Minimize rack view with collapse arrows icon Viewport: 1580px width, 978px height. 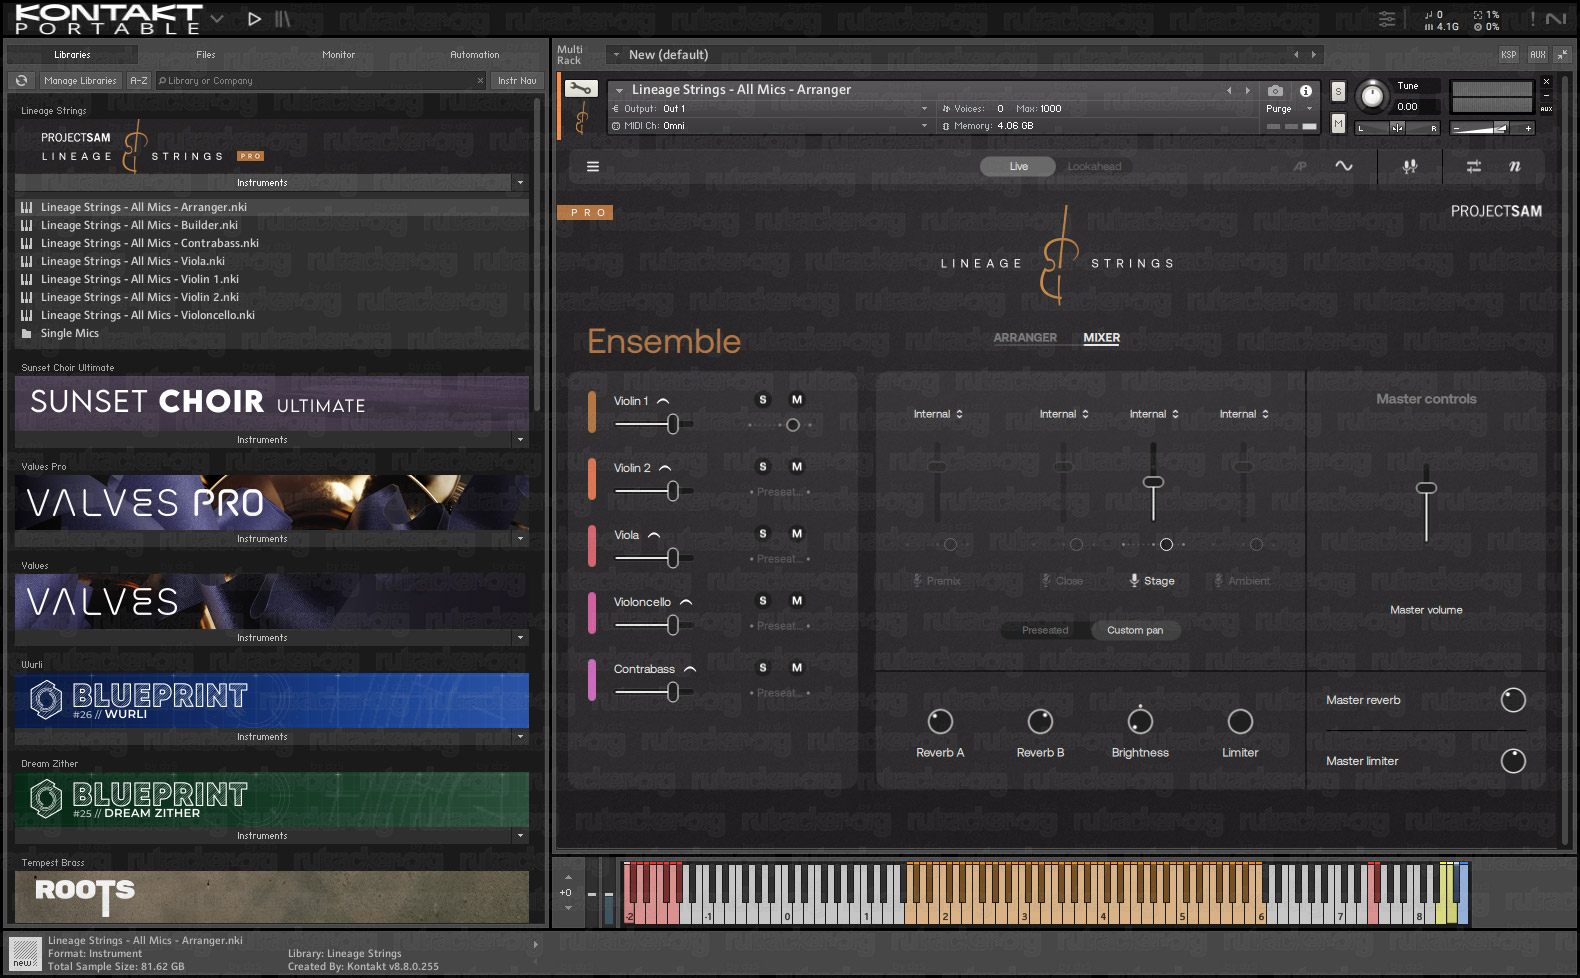[1562, 55]
